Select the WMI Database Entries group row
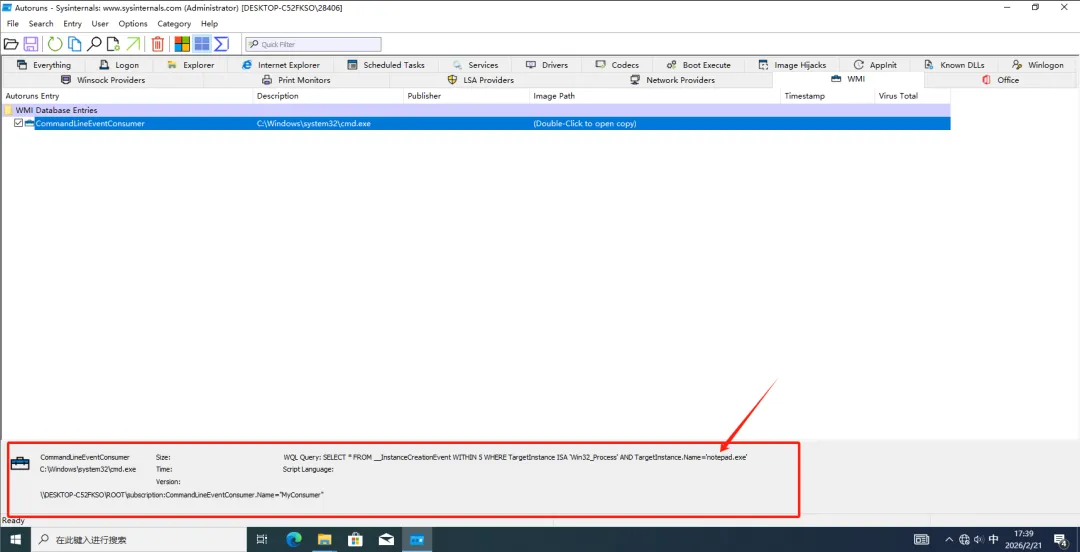Viewport: 1080px width, 552px height. tap(475, 110)
